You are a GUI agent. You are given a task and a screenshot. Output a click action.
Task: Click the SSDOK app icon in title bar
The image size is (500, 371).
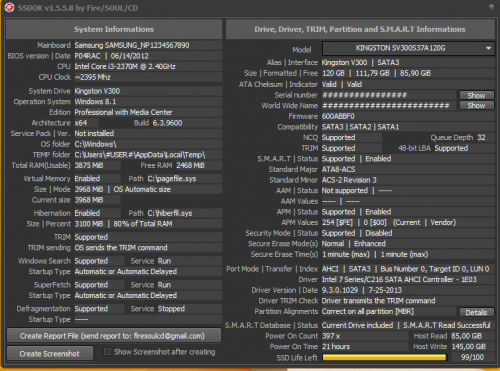click(x=9, y=8)
